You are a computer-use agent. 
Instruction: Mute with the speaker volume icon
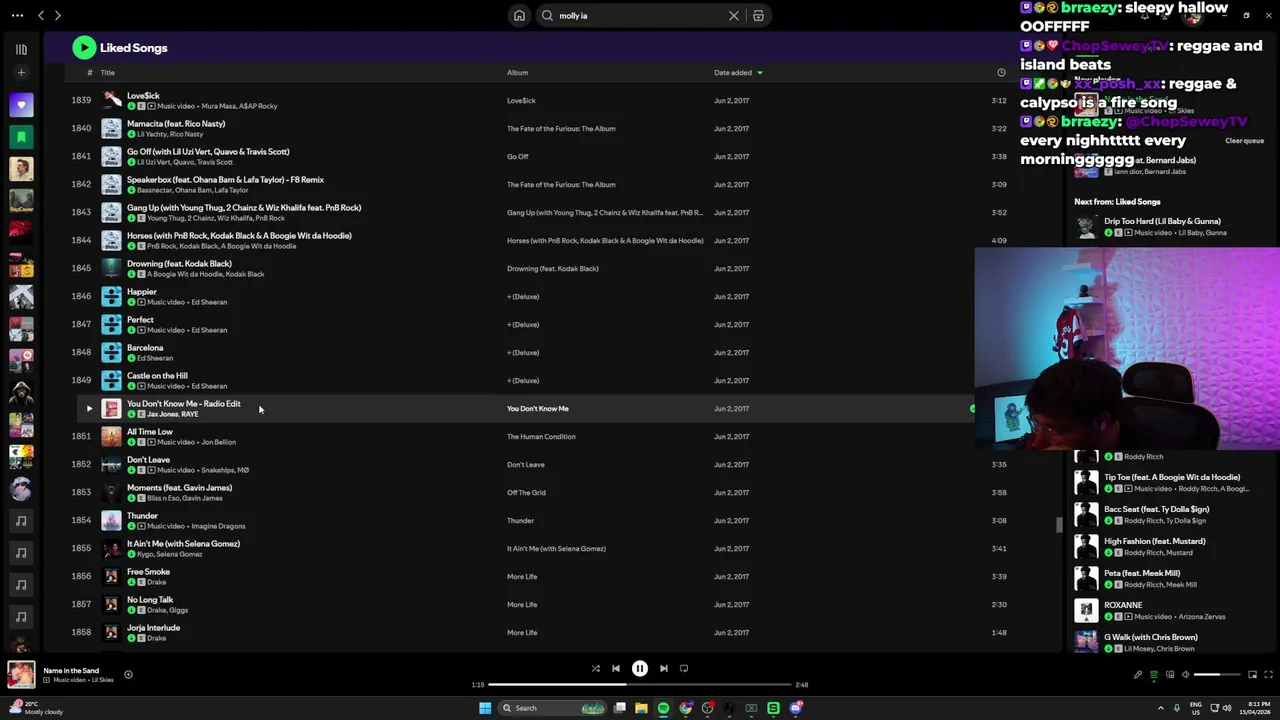1186,675
